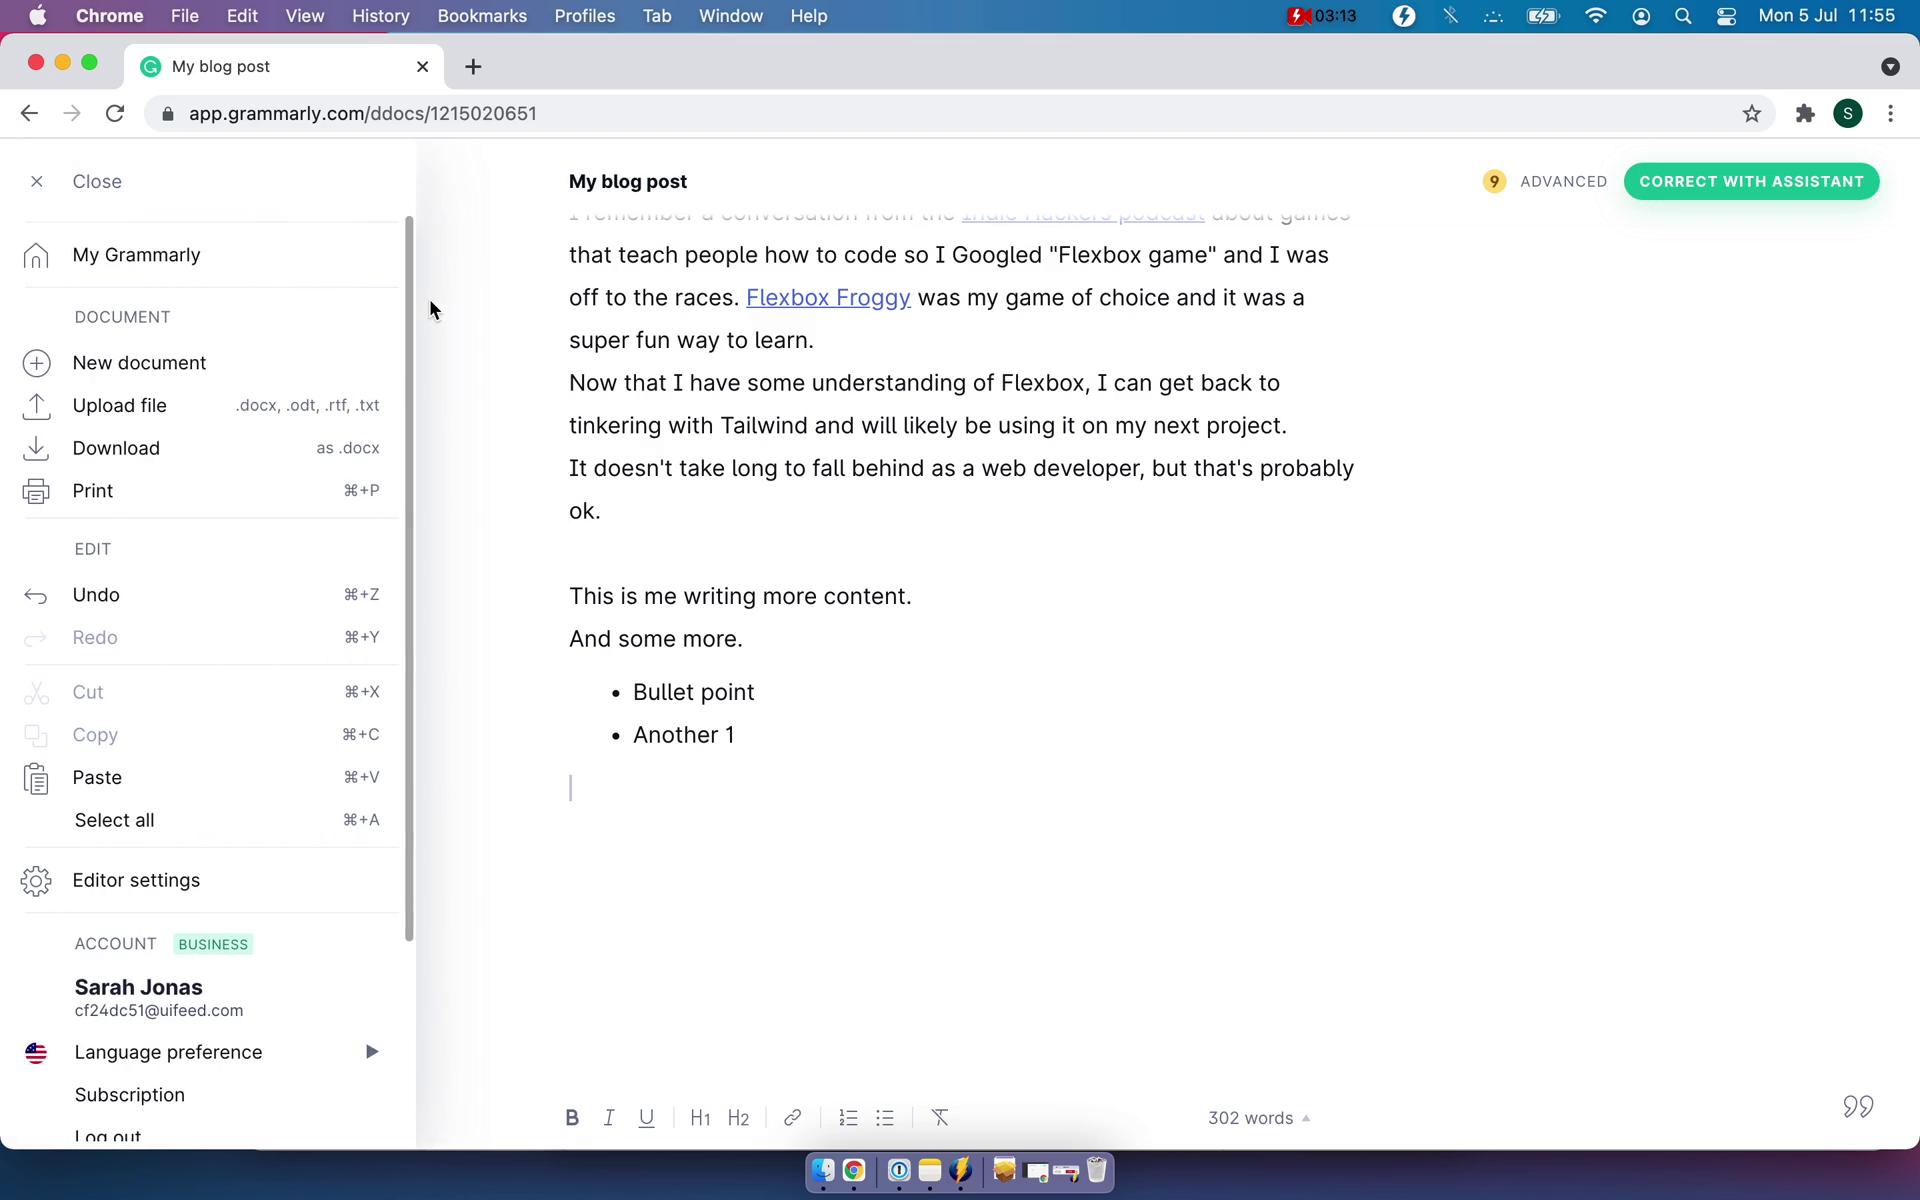The width and height of the screenshot is (1920, 1200).
Task: Open the 9 Advanced suggestions badge
Action: pos(1545,181)
